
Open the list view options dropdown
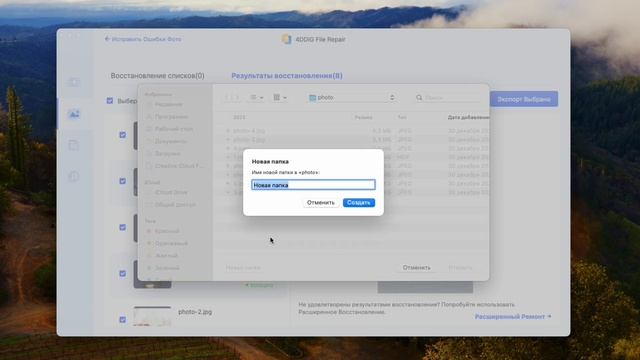(x=257, y=98)
